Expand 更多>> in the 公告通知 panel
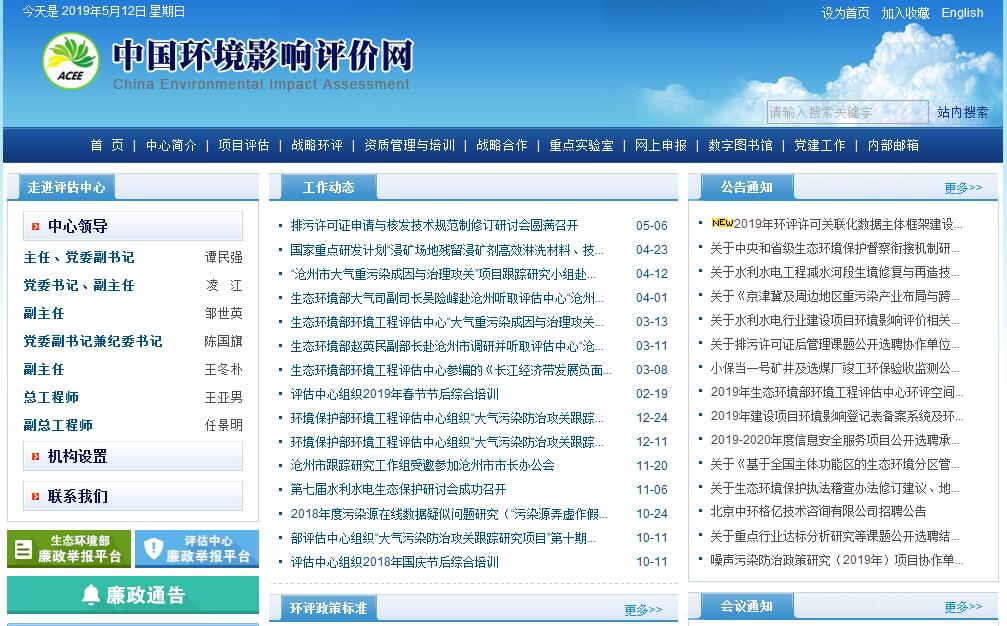 pos(963,187)
